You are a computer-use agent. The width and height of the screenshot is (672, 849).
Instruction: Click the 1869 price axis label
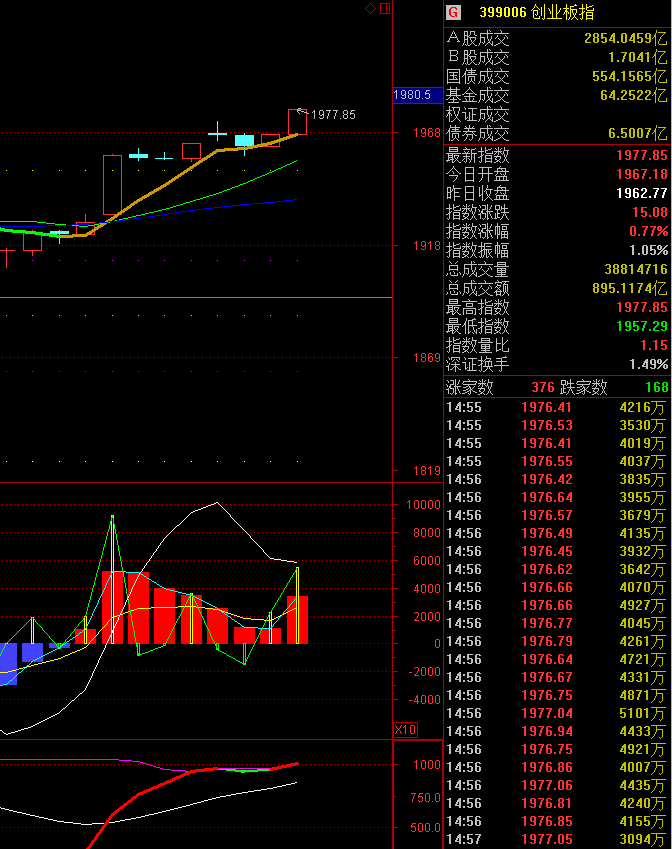coord(427,358)
